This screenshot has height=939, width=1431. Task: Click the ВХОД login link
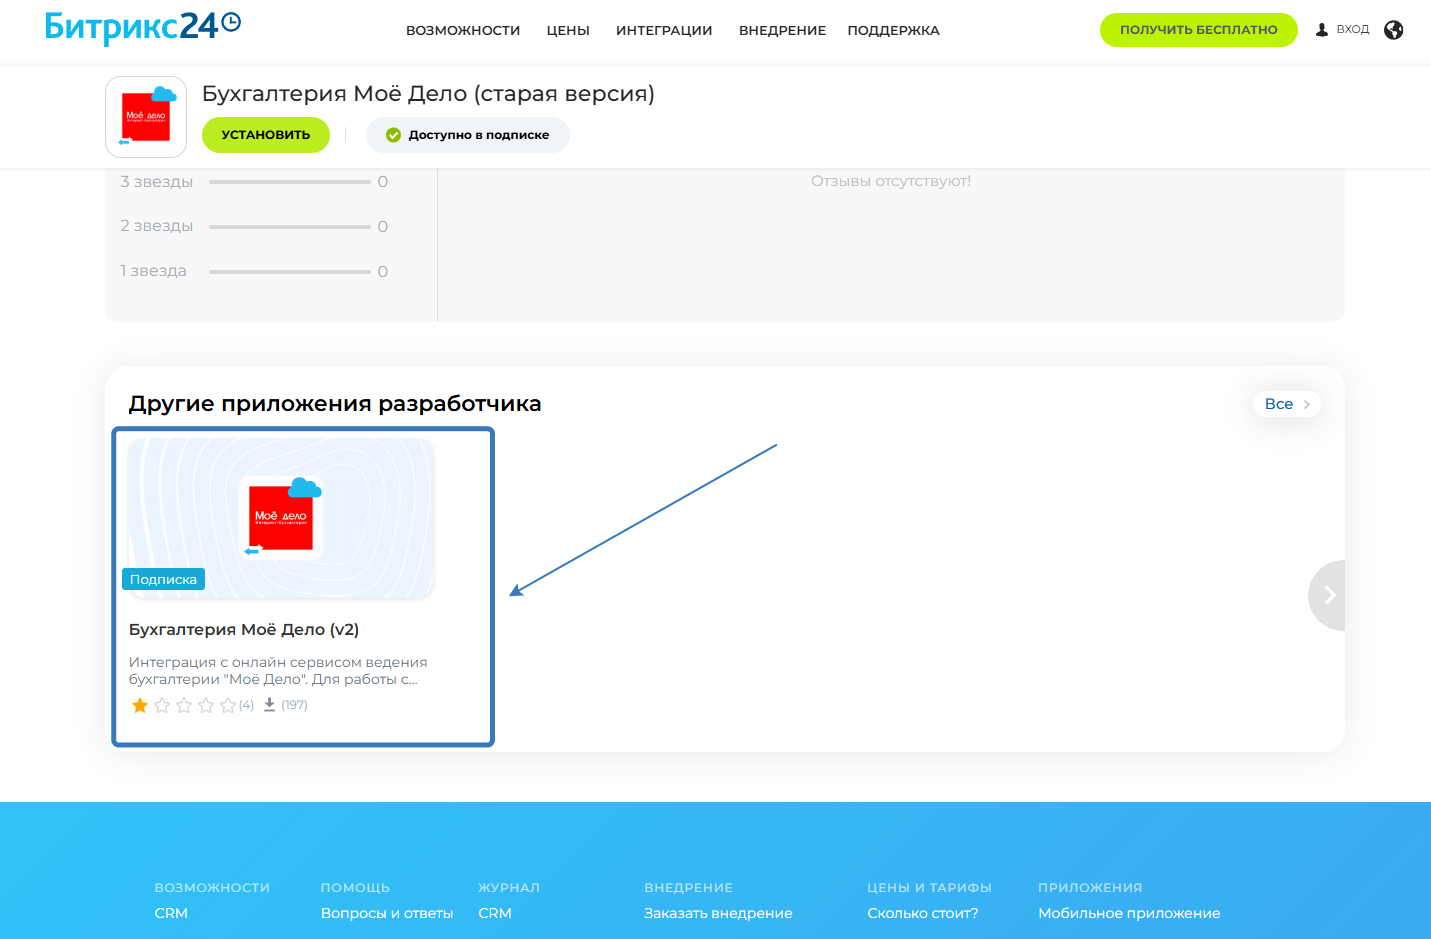point(1353,30)
